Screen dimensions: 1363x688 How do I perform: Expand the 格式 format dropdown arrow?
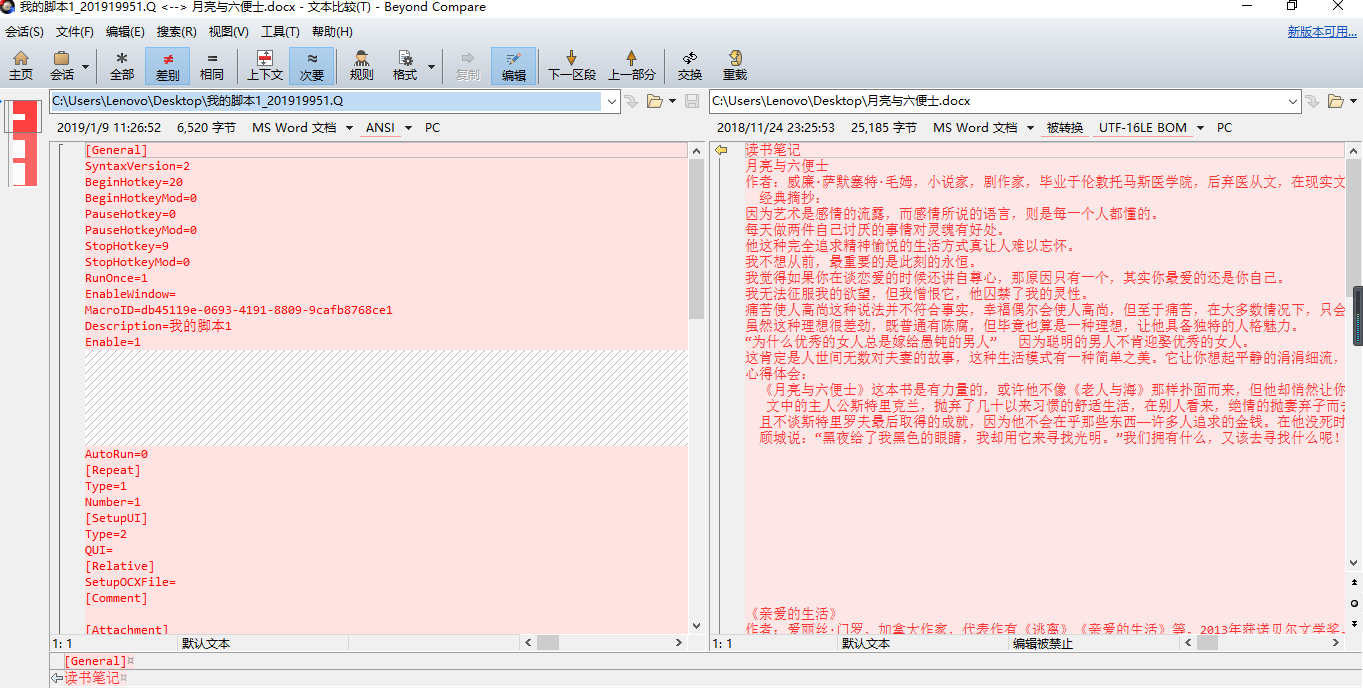coord(431,67)
